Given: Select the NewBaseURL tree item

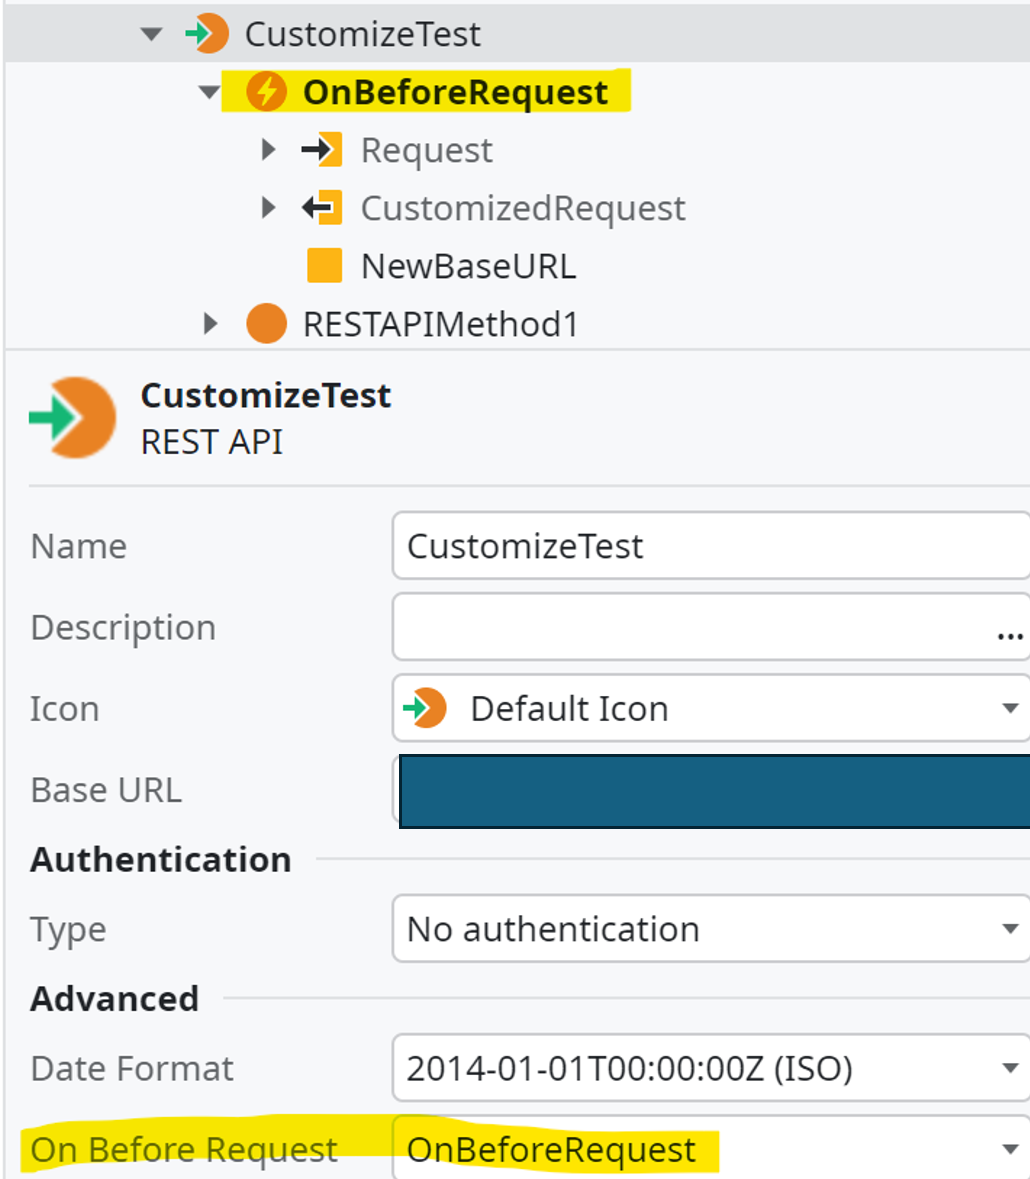Looking at the screenshot, I should point(468,266).
